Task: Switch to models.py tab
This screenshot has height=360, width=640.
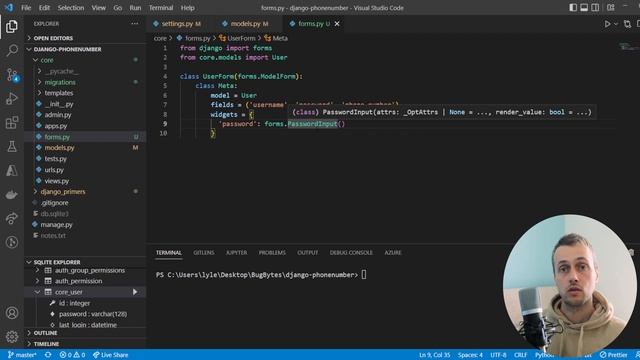Action: pyautogui.click(x=245, y=24)
